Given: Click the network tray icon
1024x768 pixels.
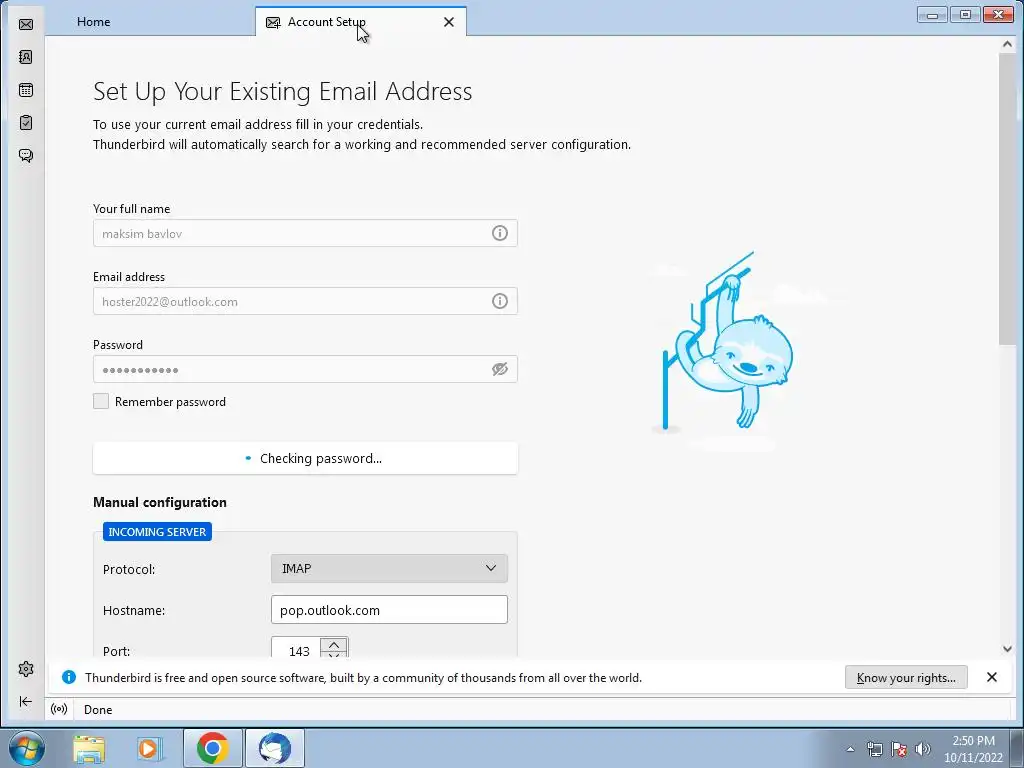Looking at the screenshot, I should click(874, 749).
